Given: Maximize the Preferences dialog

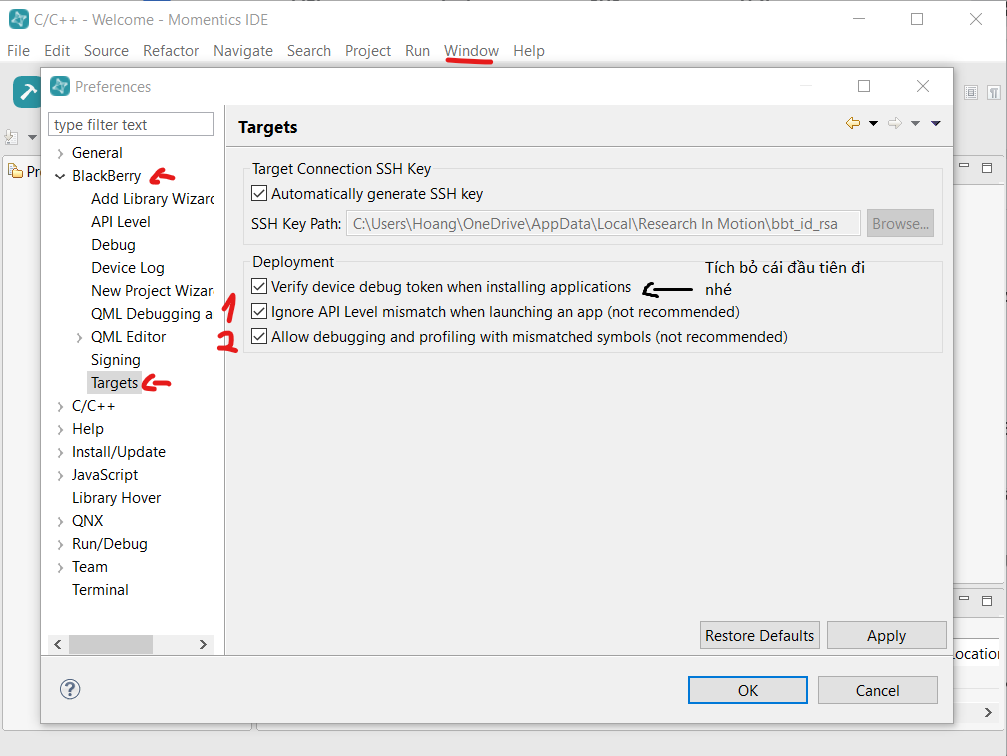Looking at the screenshot, I should coord(864,86).
